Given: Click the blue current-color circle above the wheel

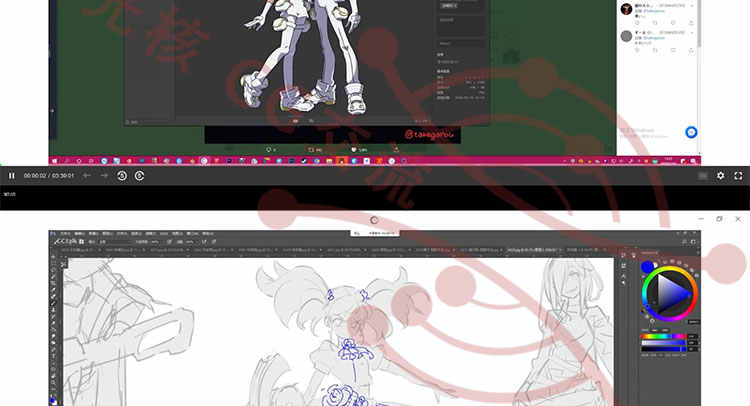Looking at the screenshot, I should pos(648,266).
